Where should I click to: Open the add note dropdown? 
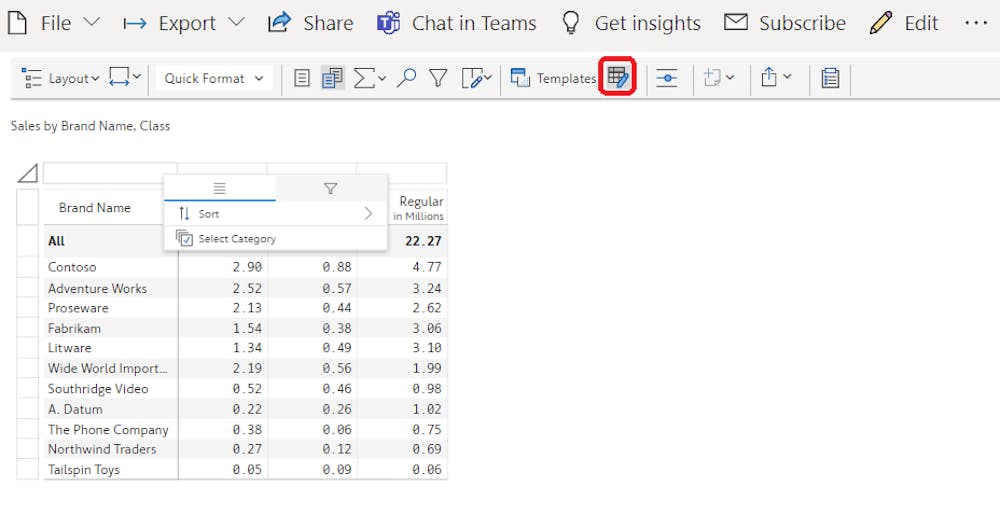(719, 78)
